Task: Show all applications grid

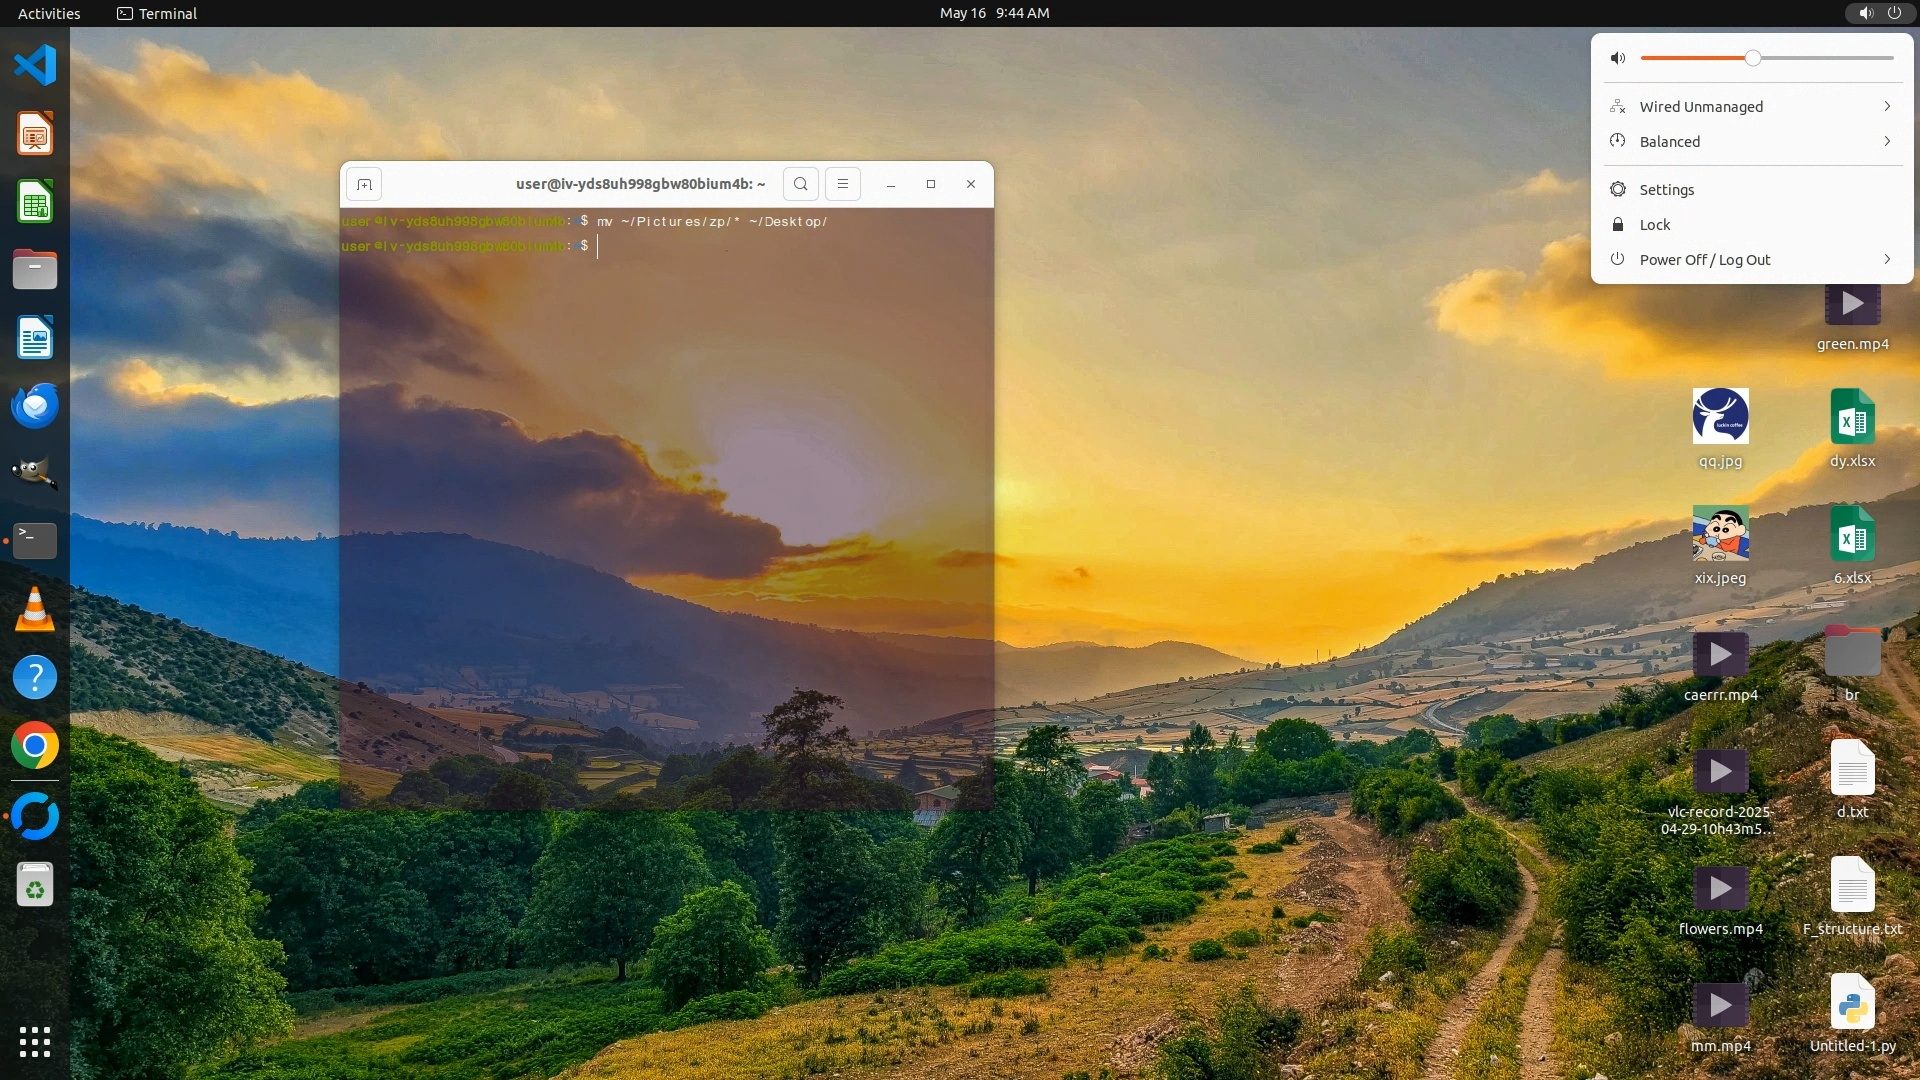Action: click(x=35, y=1041)
